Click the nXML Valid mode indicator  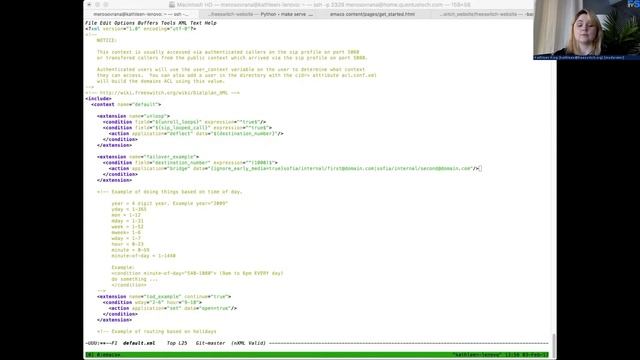[248, 343]
